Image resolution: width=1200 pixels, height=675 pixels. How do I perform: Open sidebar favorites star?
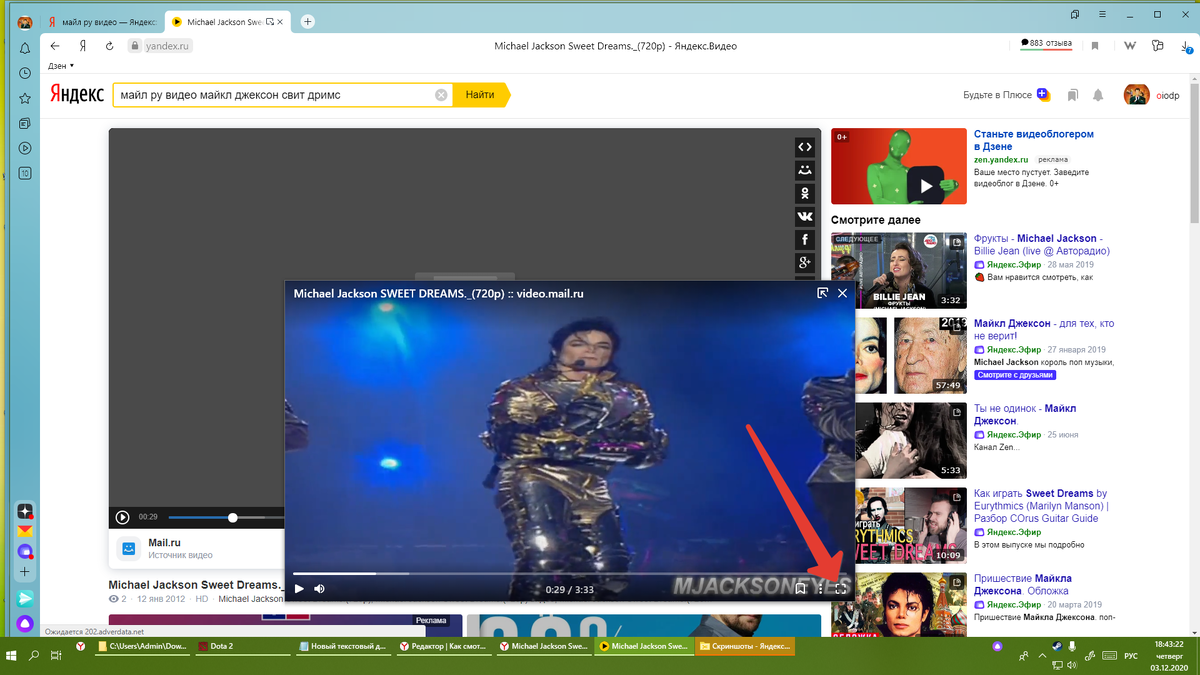[25, 98]
